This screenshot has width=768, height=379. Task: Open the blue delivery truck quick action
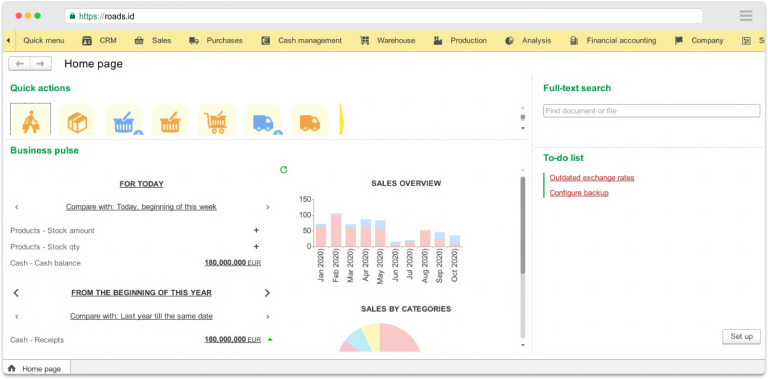264,119
